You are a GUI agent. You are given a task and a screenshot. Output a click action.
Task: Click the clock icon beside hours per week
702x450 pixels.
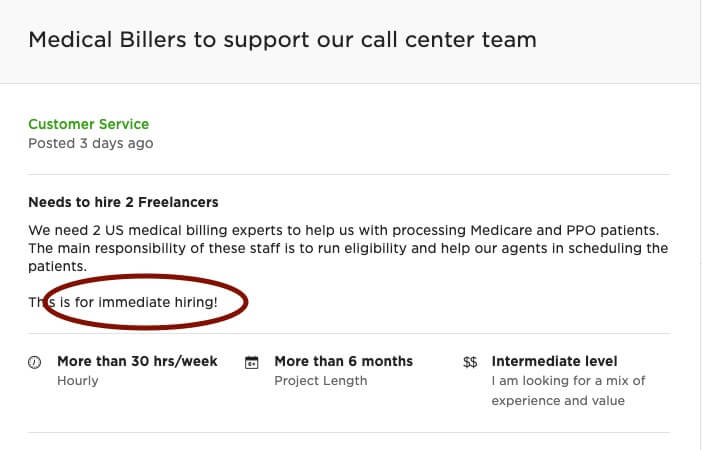pyautogui.click(x=34, y=362)
